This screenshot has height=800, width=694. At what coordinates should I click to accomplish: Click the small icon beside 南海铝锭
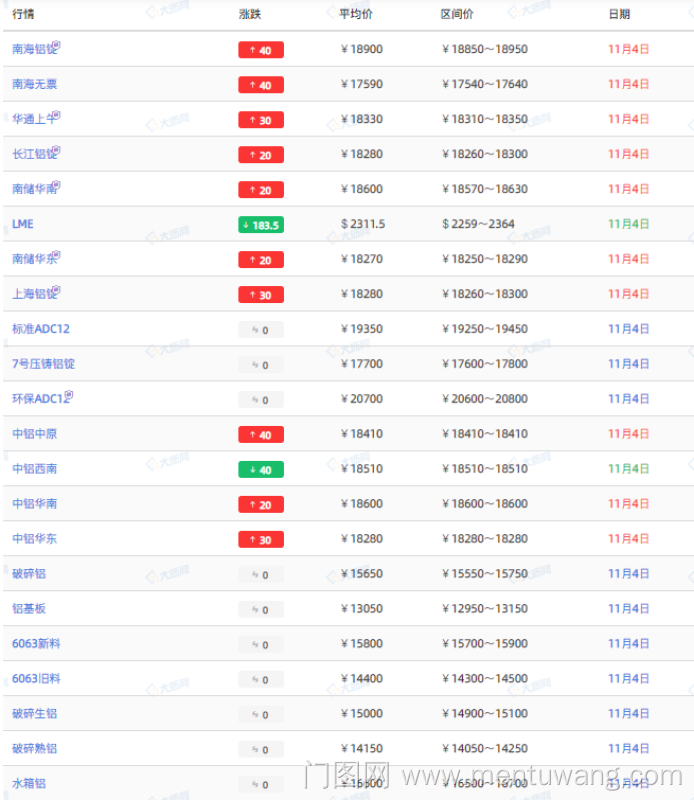pos(57,45)
